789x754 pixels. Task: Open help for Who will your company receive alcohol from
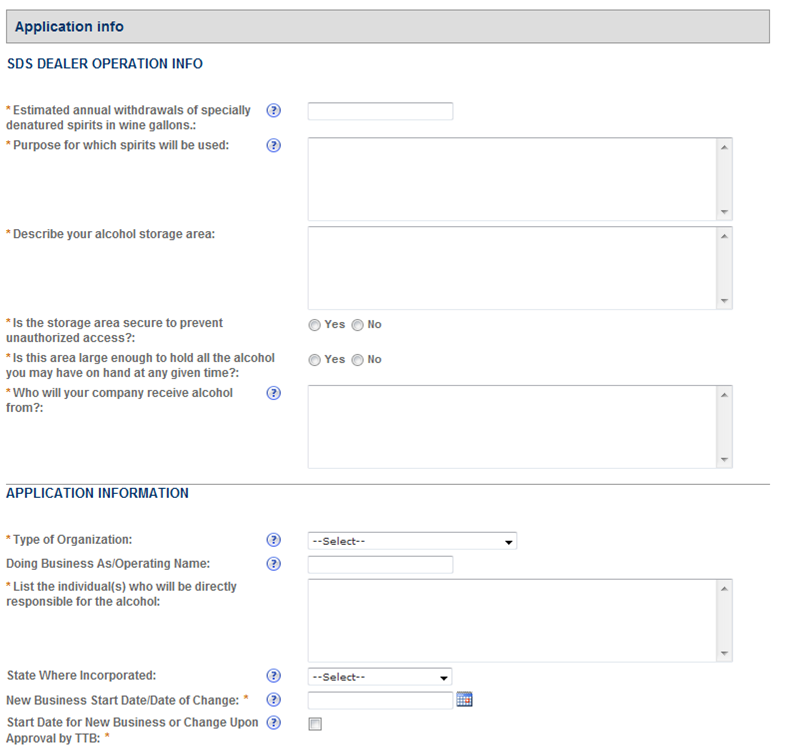tap(273, 393)
